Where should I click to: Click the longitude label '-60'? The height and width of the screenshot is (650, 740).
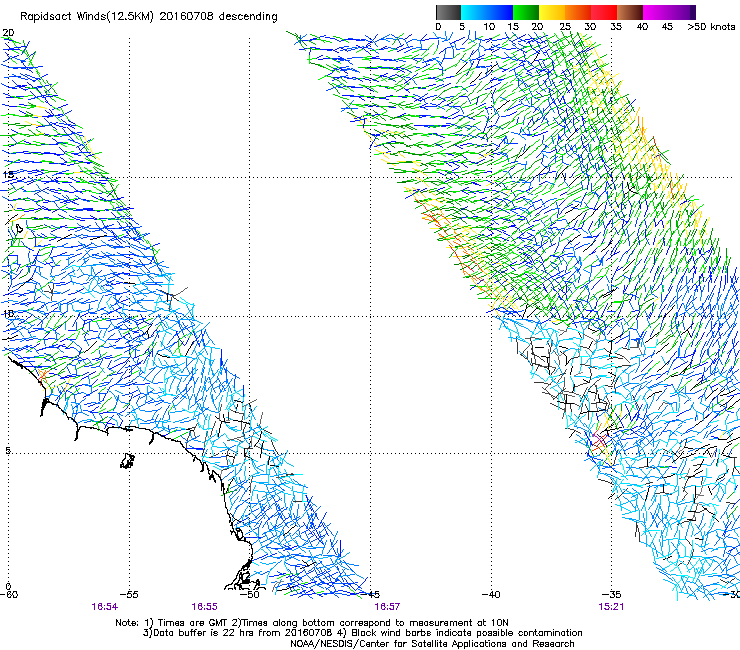point(8,594)
